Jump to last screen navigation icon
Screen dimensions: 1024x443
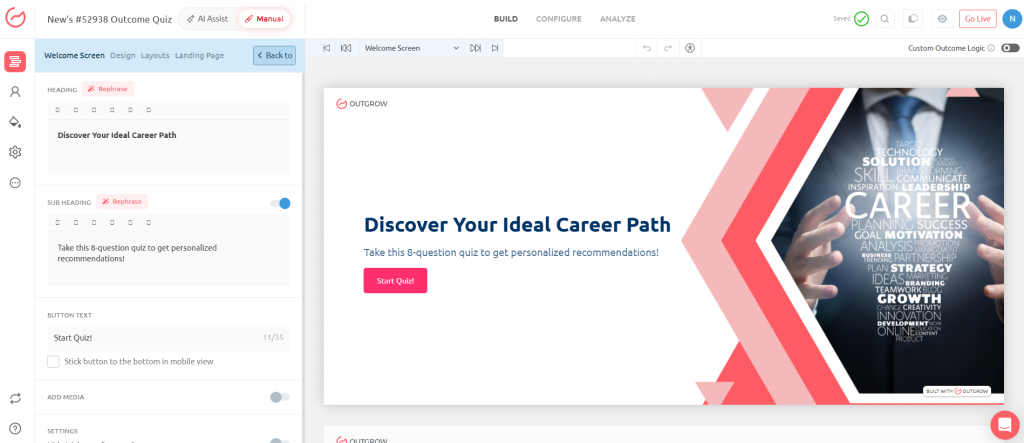[x=495, y=48]
